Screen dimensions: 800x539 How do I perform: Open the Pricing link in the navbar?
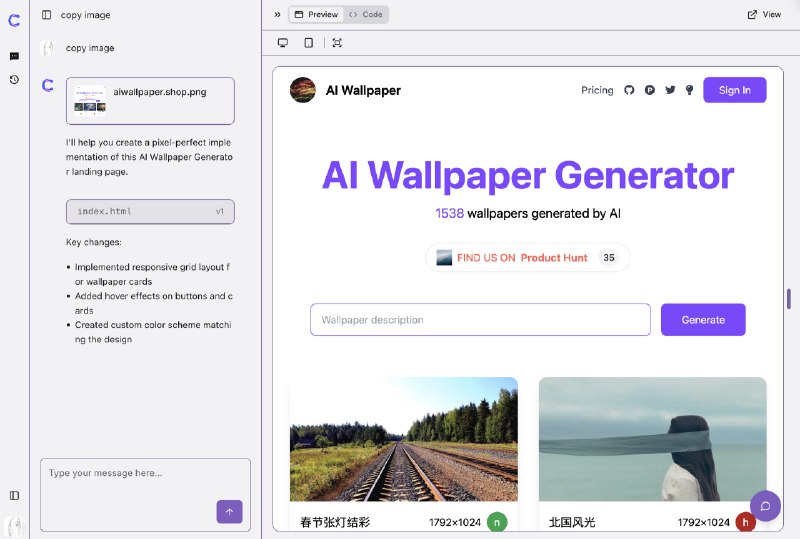click(597, 90)
